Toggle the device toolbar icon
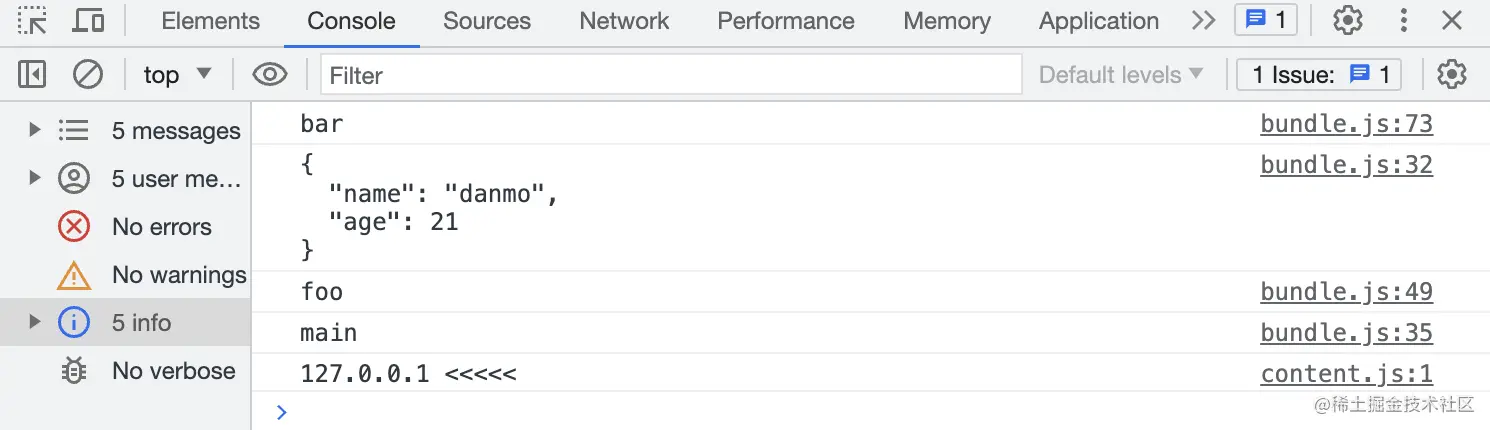This screenshot has width=1490, height=430. 89,20
